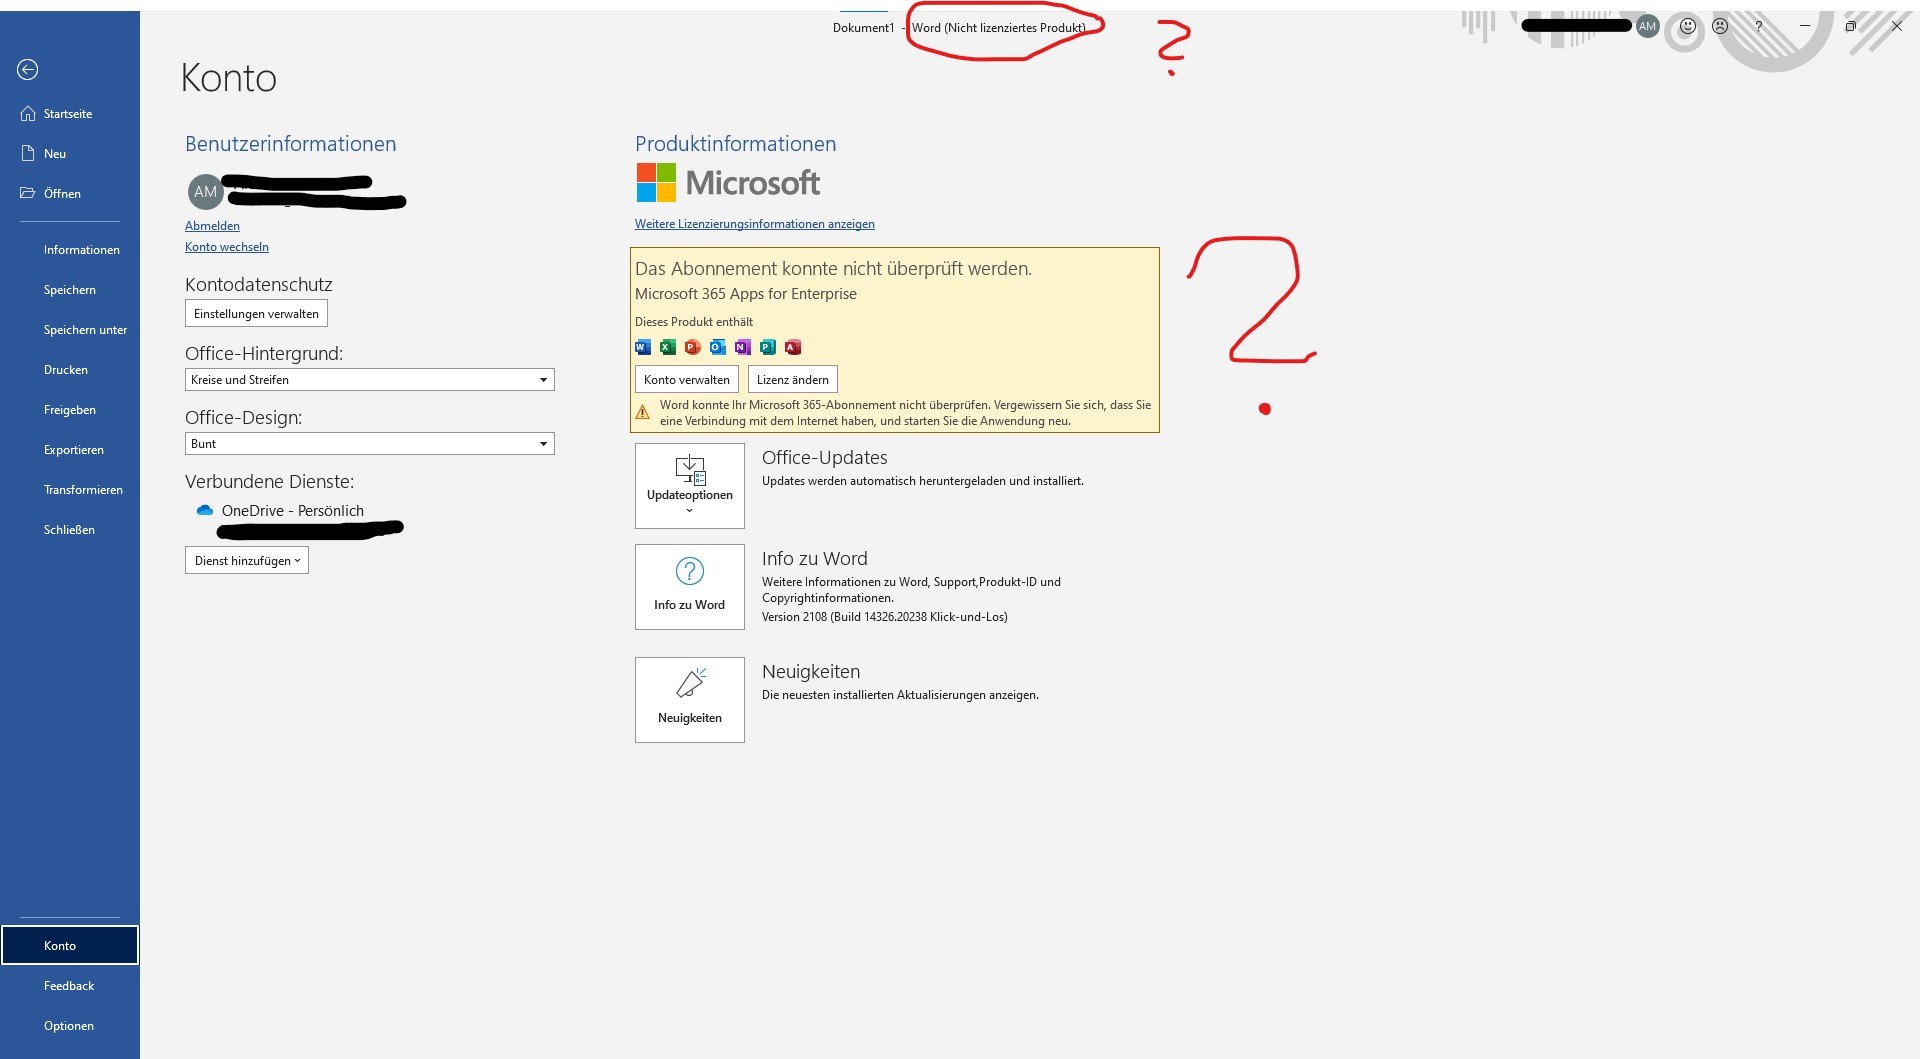Screen dimensions: 1920x1059
Task: Click the Produktinformationen heading
Action: pyautogui.click(x=736, y=144)
